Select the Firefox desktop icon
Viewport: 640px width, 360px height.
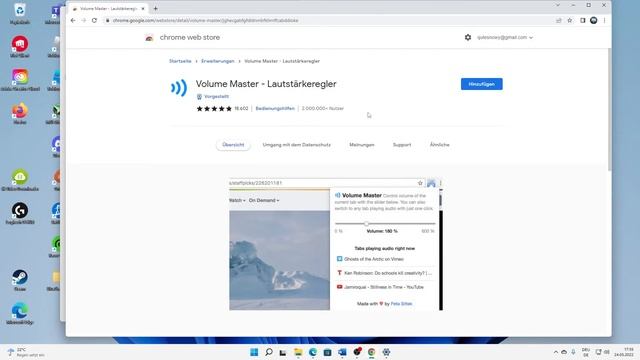[x=20, y=113]
